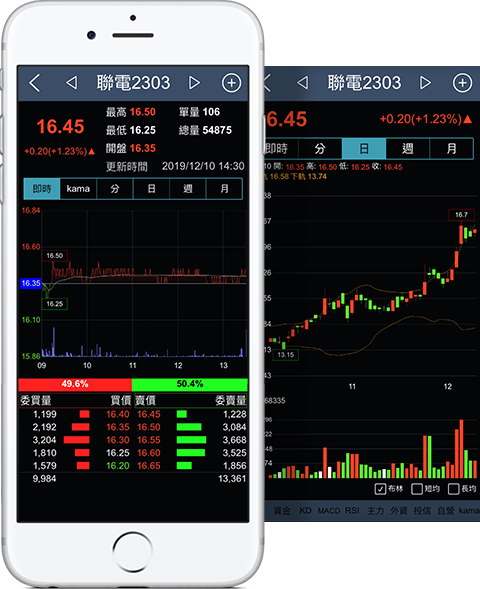Tap plus circle icon on right screen
480x589 pixels.
point(462,83)
